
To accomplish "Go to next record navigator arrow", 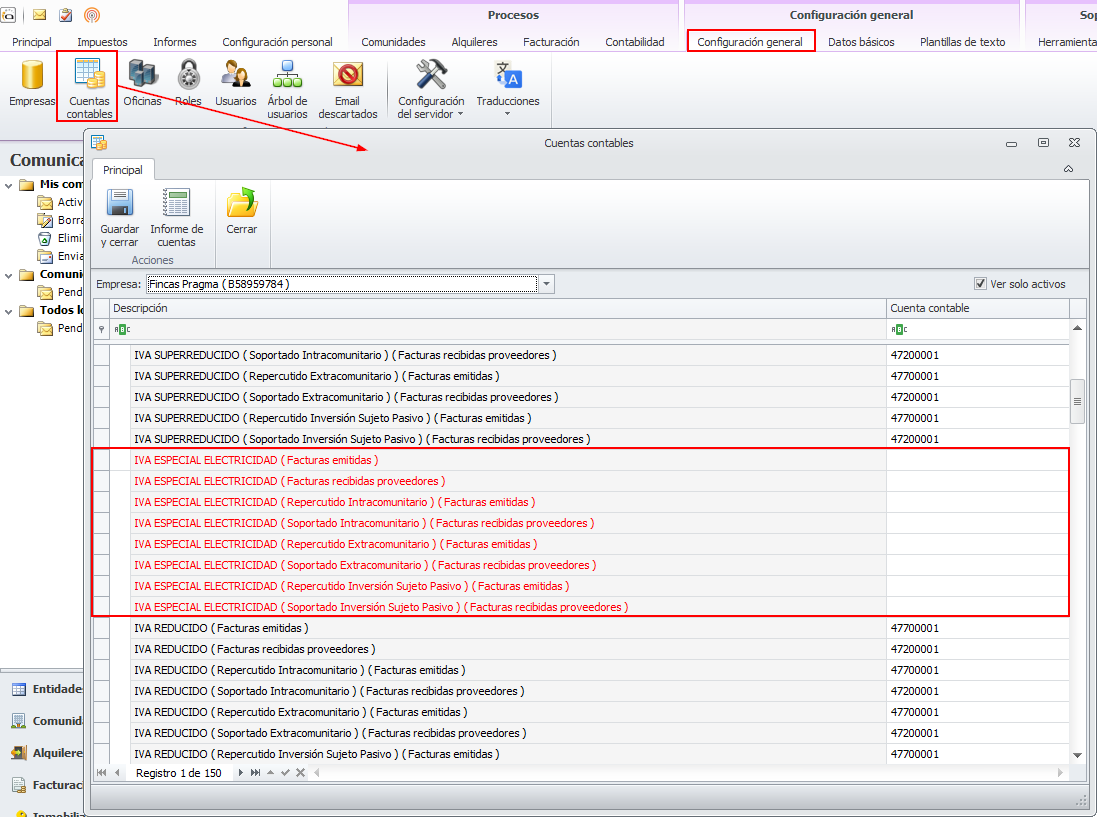I will 241,772.
